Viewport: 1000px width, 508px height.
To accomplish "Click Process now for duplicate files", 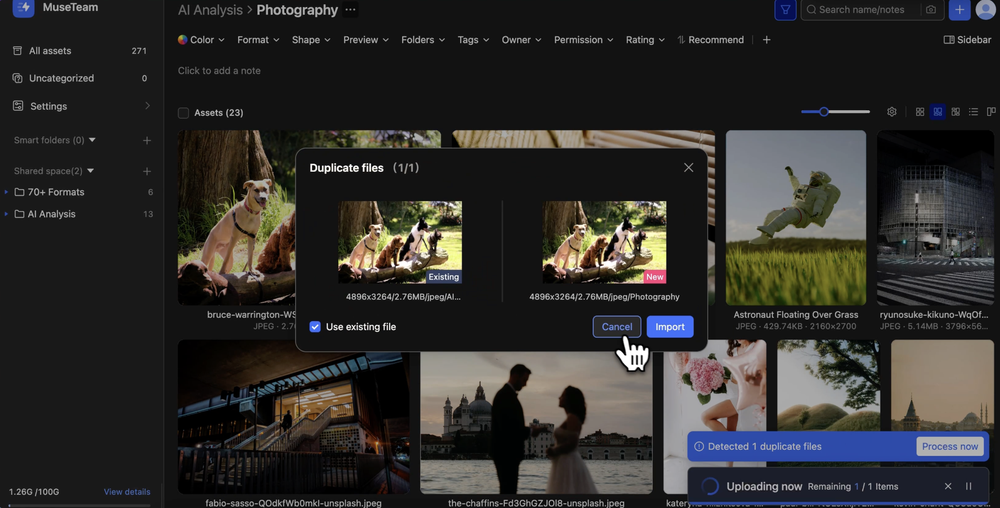I will [x=949, y=446].
